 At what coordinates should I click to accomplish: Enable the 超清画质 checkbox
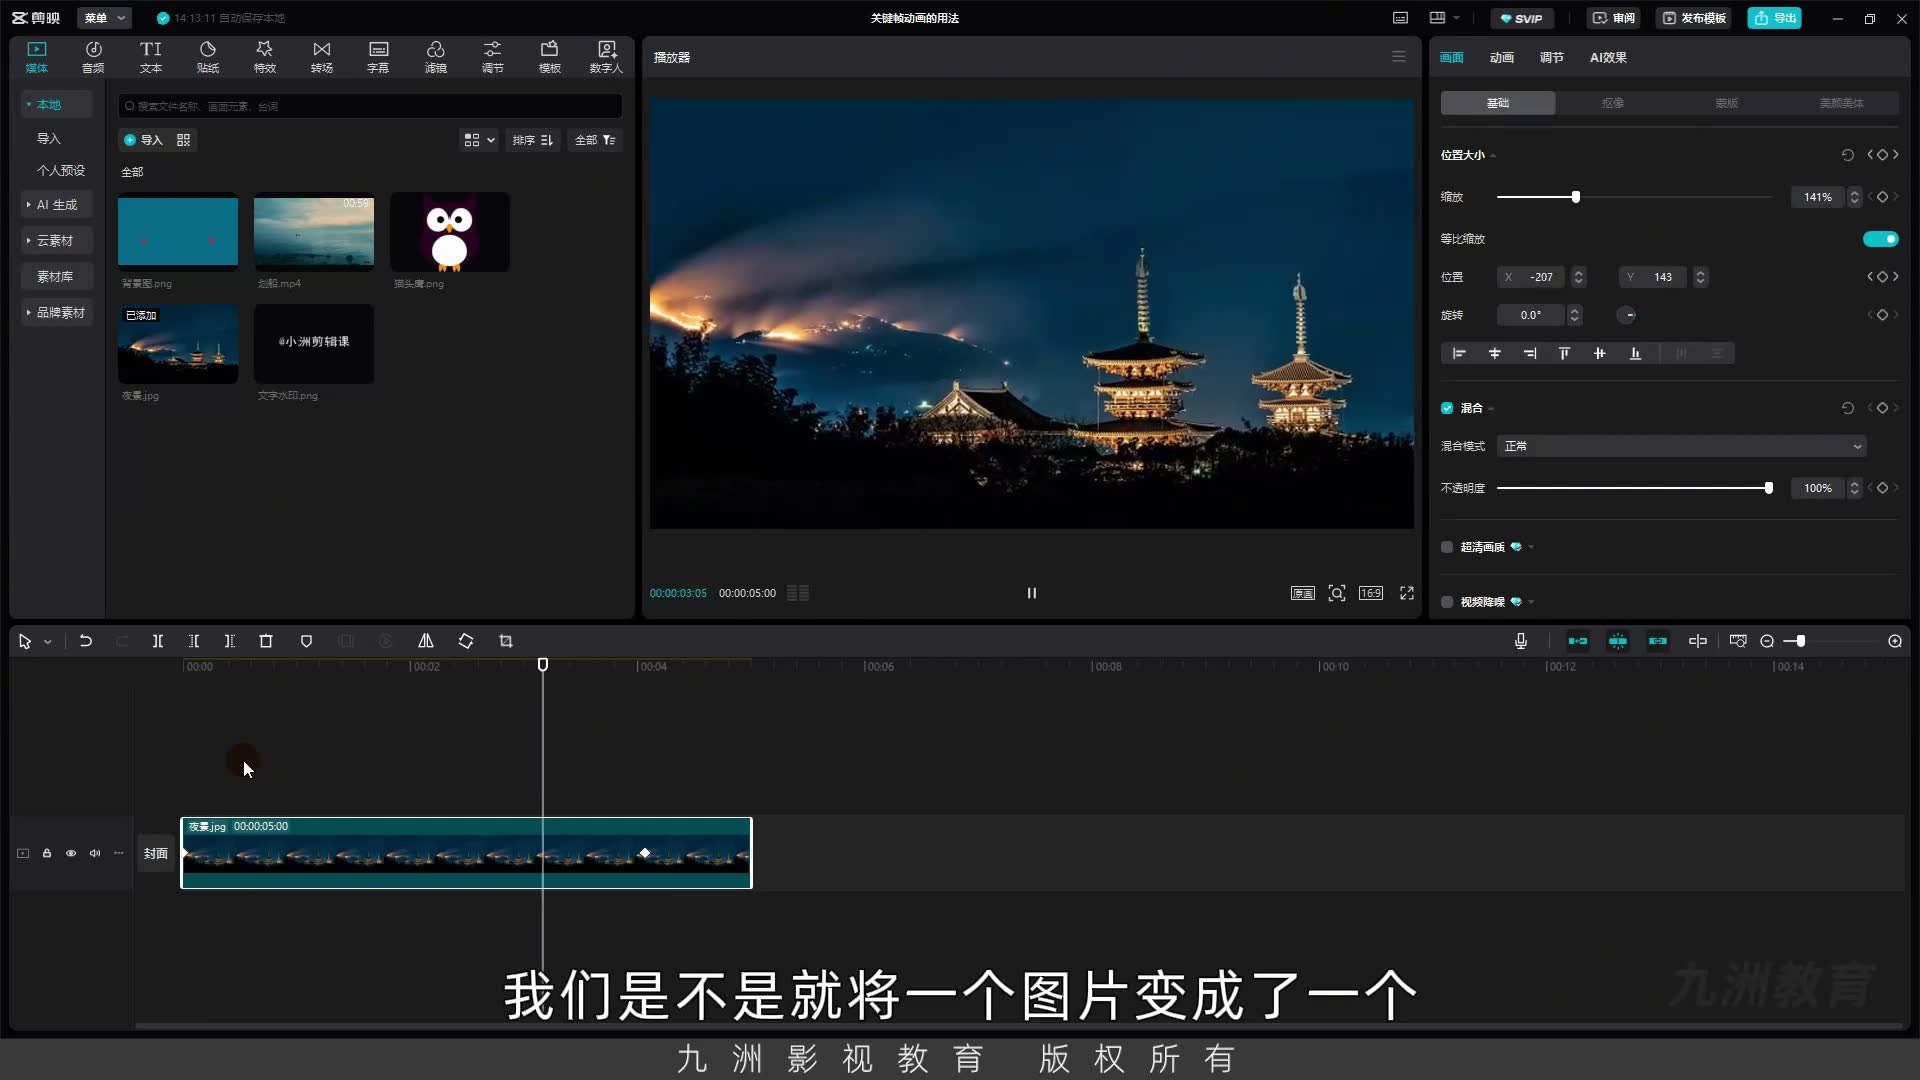(x=1447, y=547)
